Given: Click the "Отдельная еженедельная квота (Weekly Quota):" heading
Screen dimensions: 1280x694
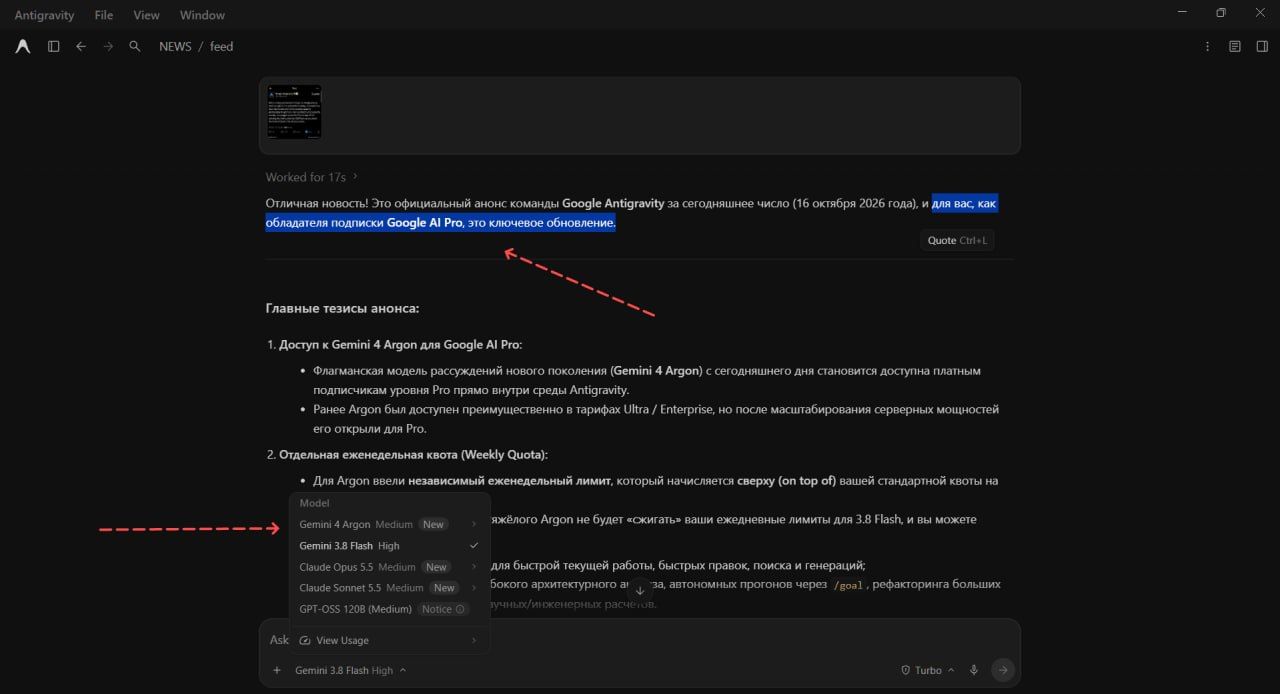Looking at the screenshot, I should 414,454.
